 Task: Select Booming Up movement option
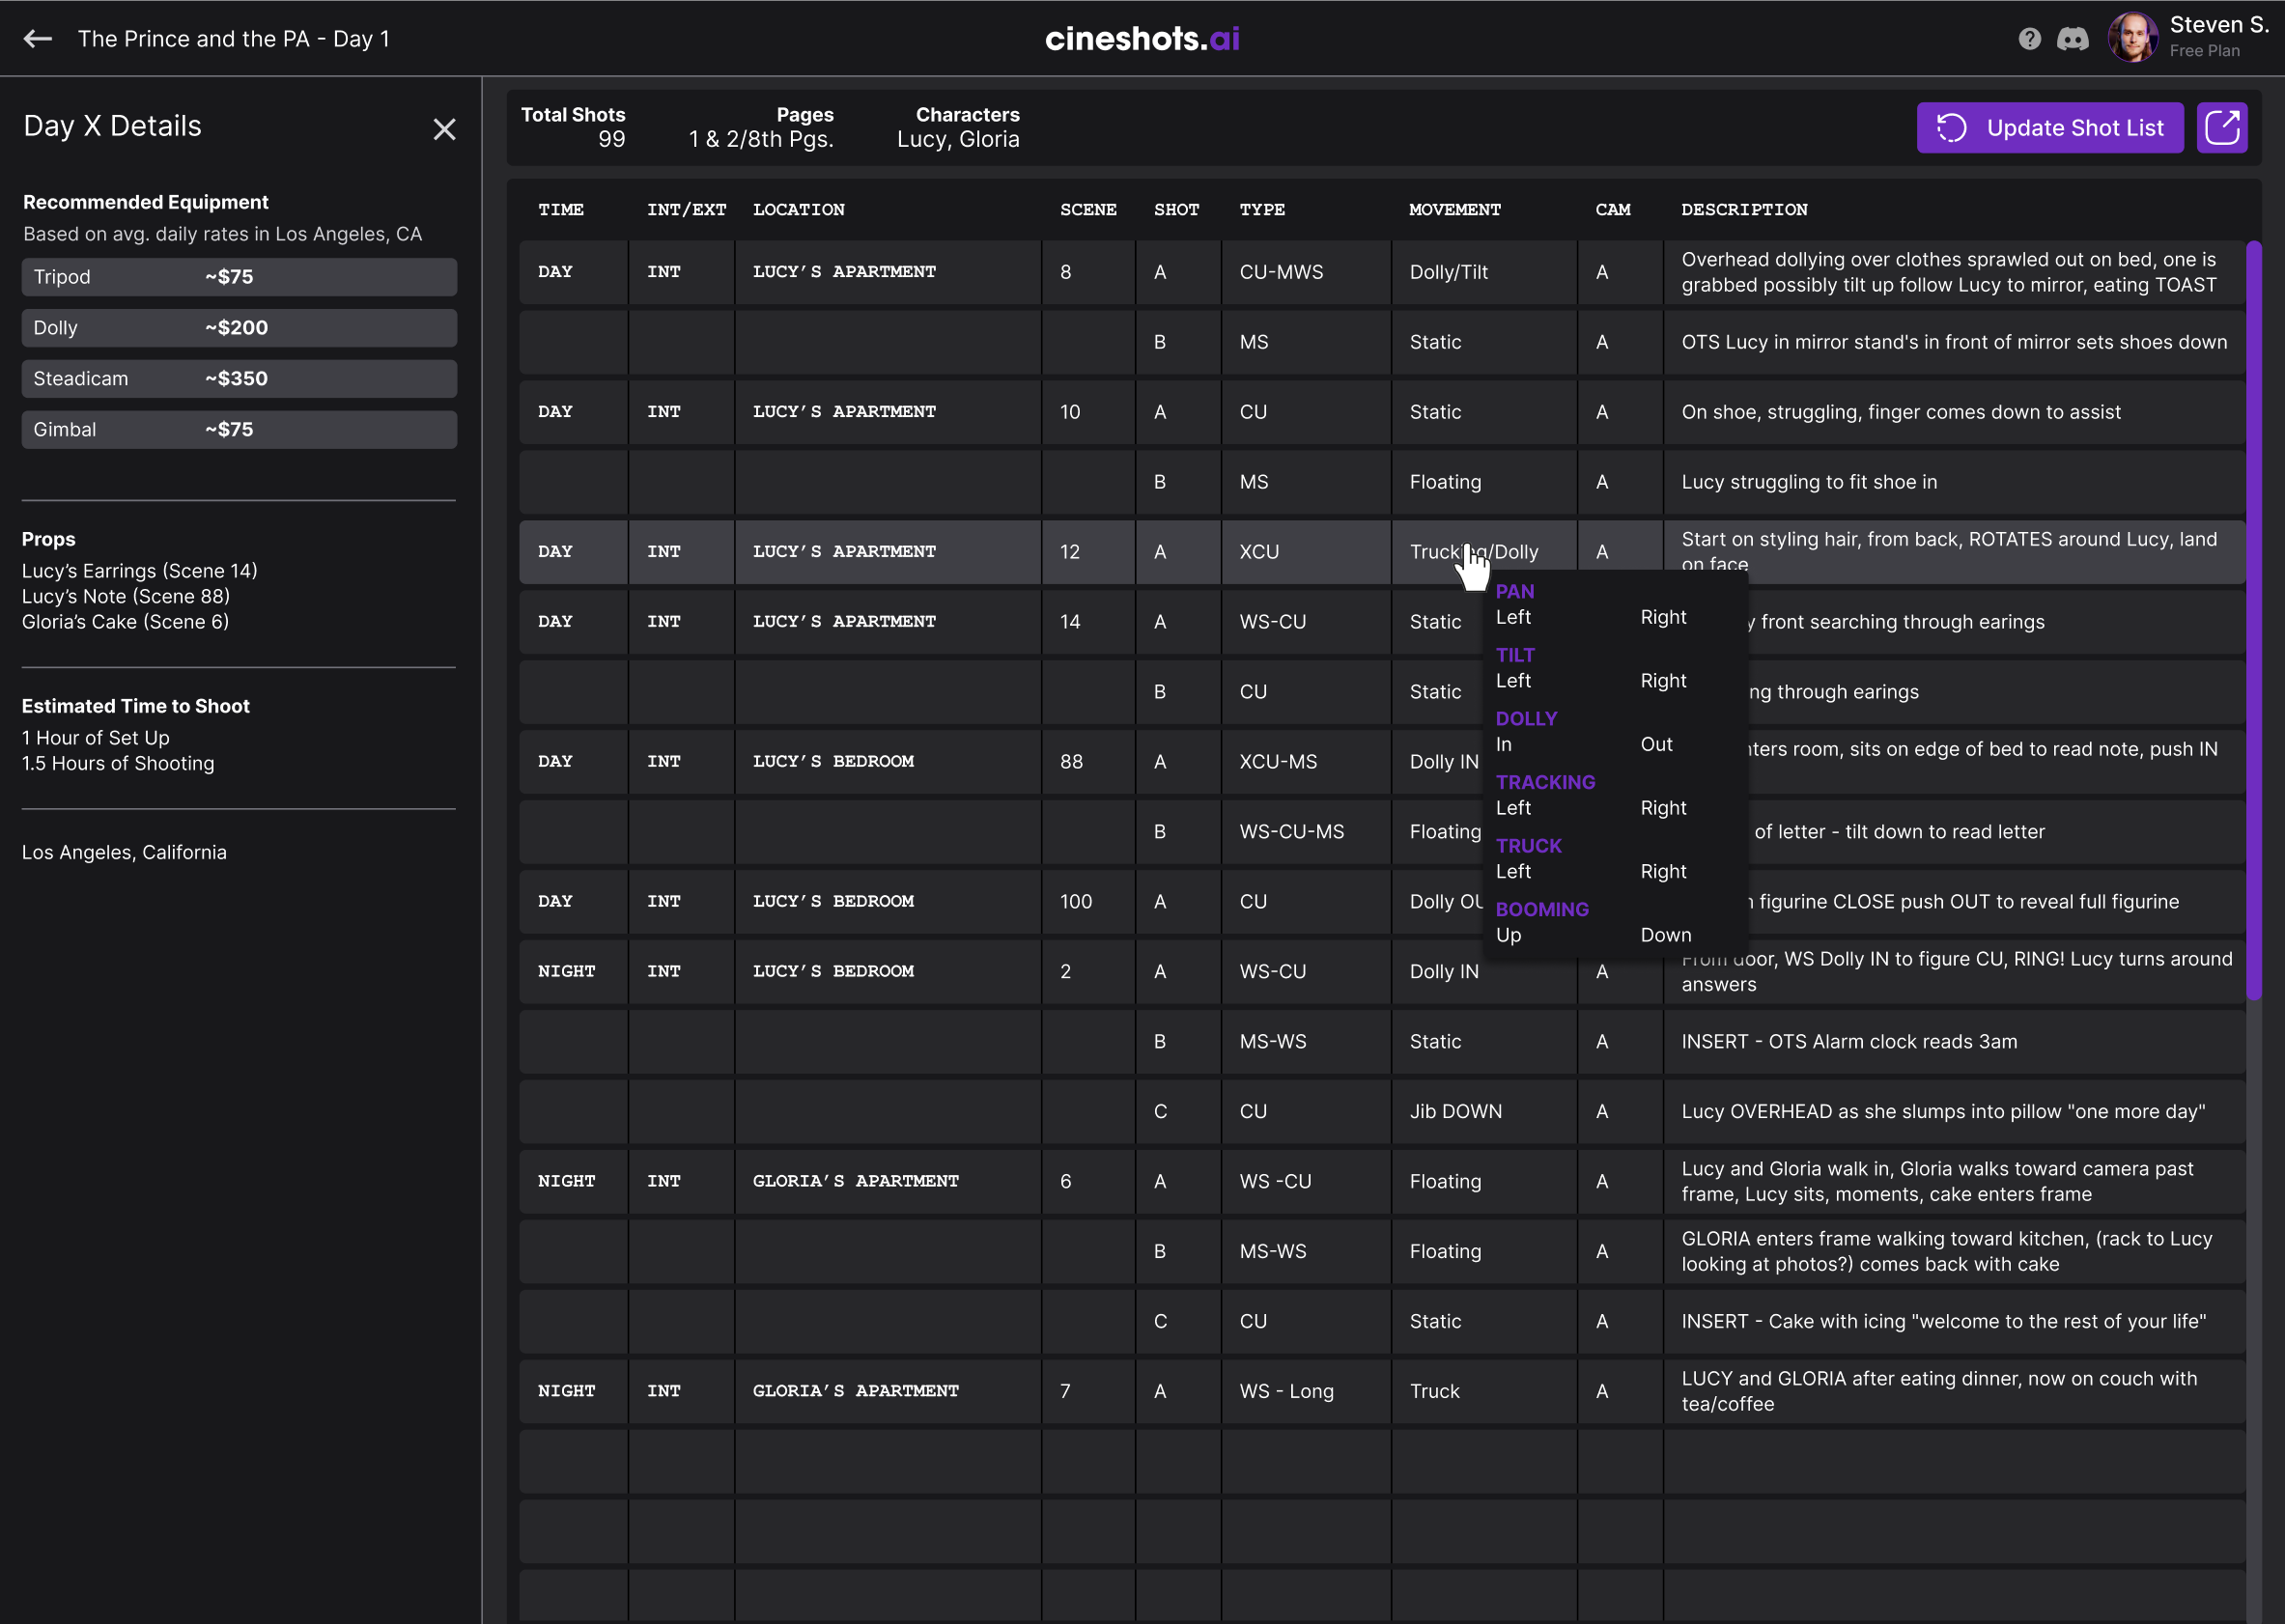pos(1508,935)
